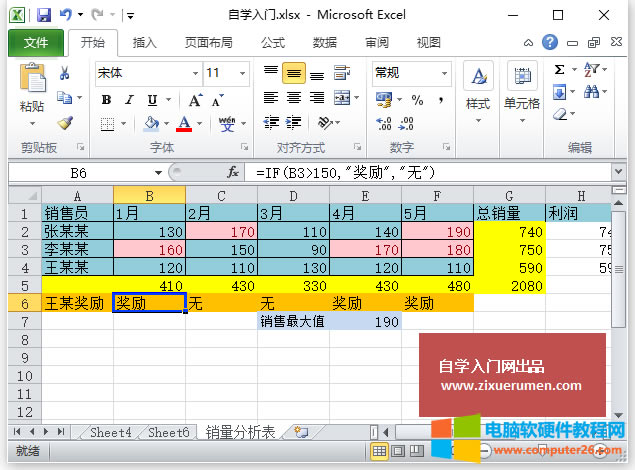Click the Save icon in quick access toolbar
The width and height of the screenshot is (635, 470).
tap(43, 16)
